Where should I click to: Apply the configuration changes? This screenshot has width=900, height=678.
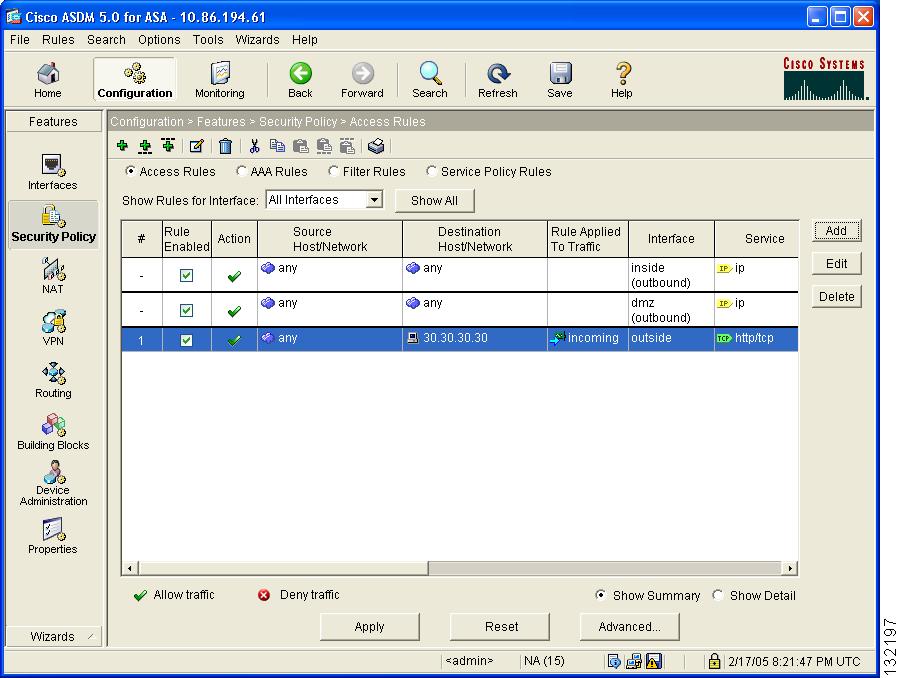coord(370,626)
